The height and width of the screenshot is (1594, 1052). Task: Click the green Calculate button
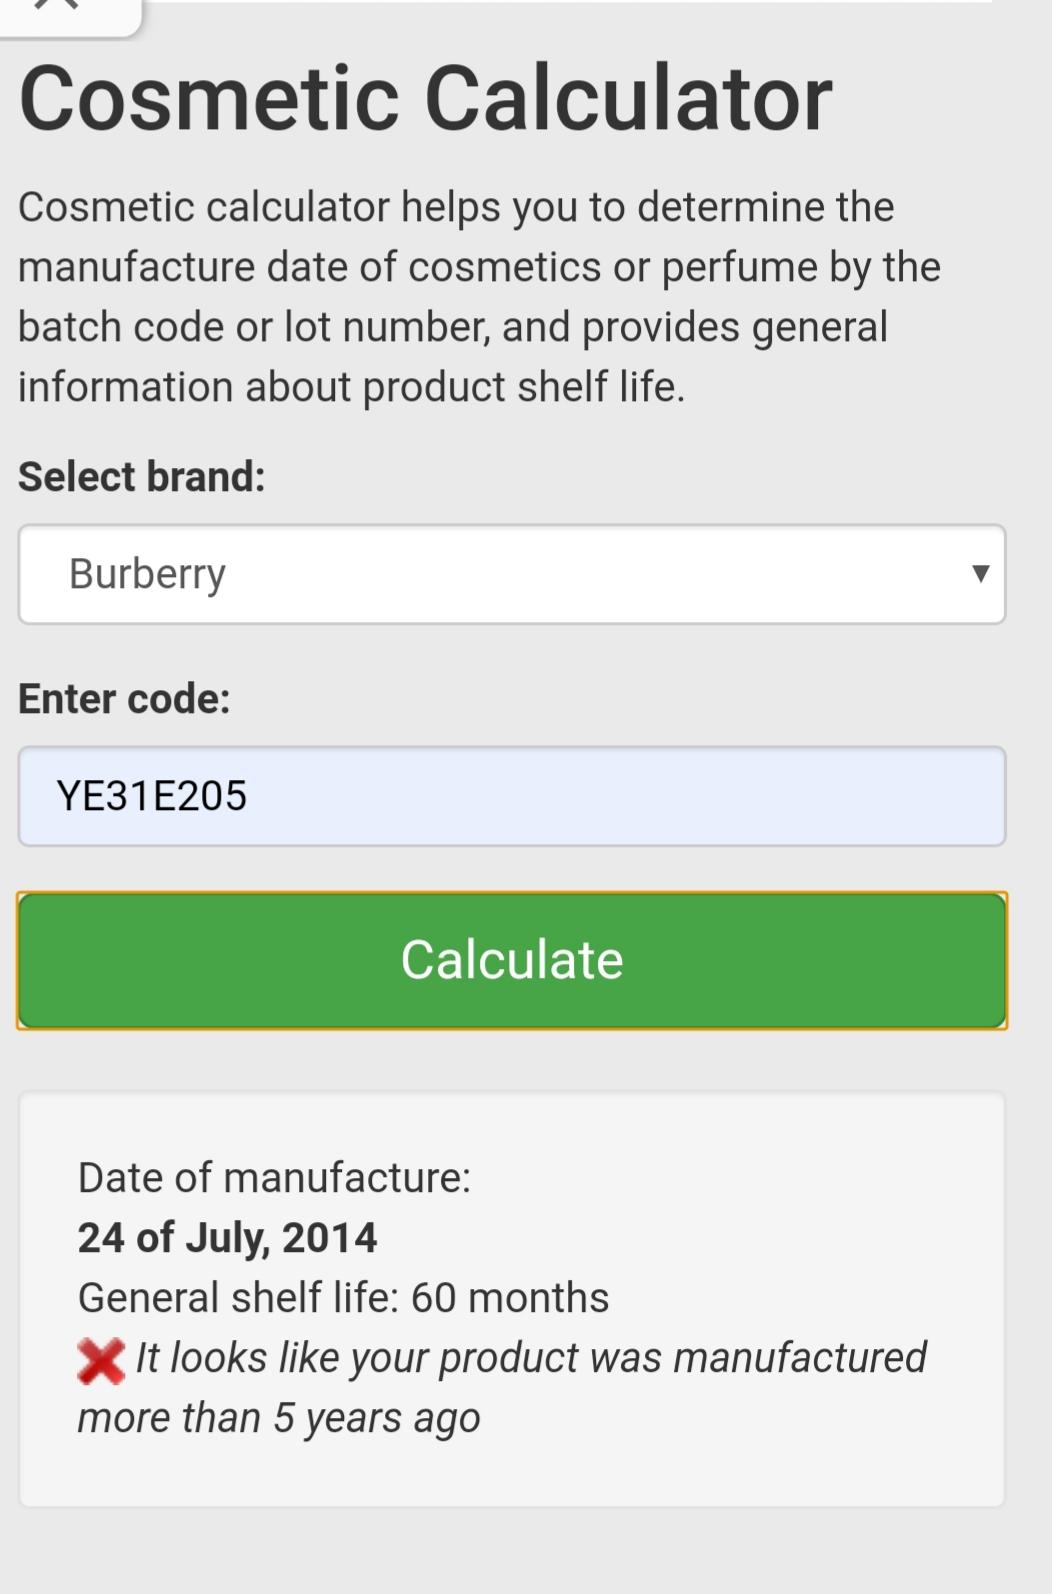(x=512, y=960)
